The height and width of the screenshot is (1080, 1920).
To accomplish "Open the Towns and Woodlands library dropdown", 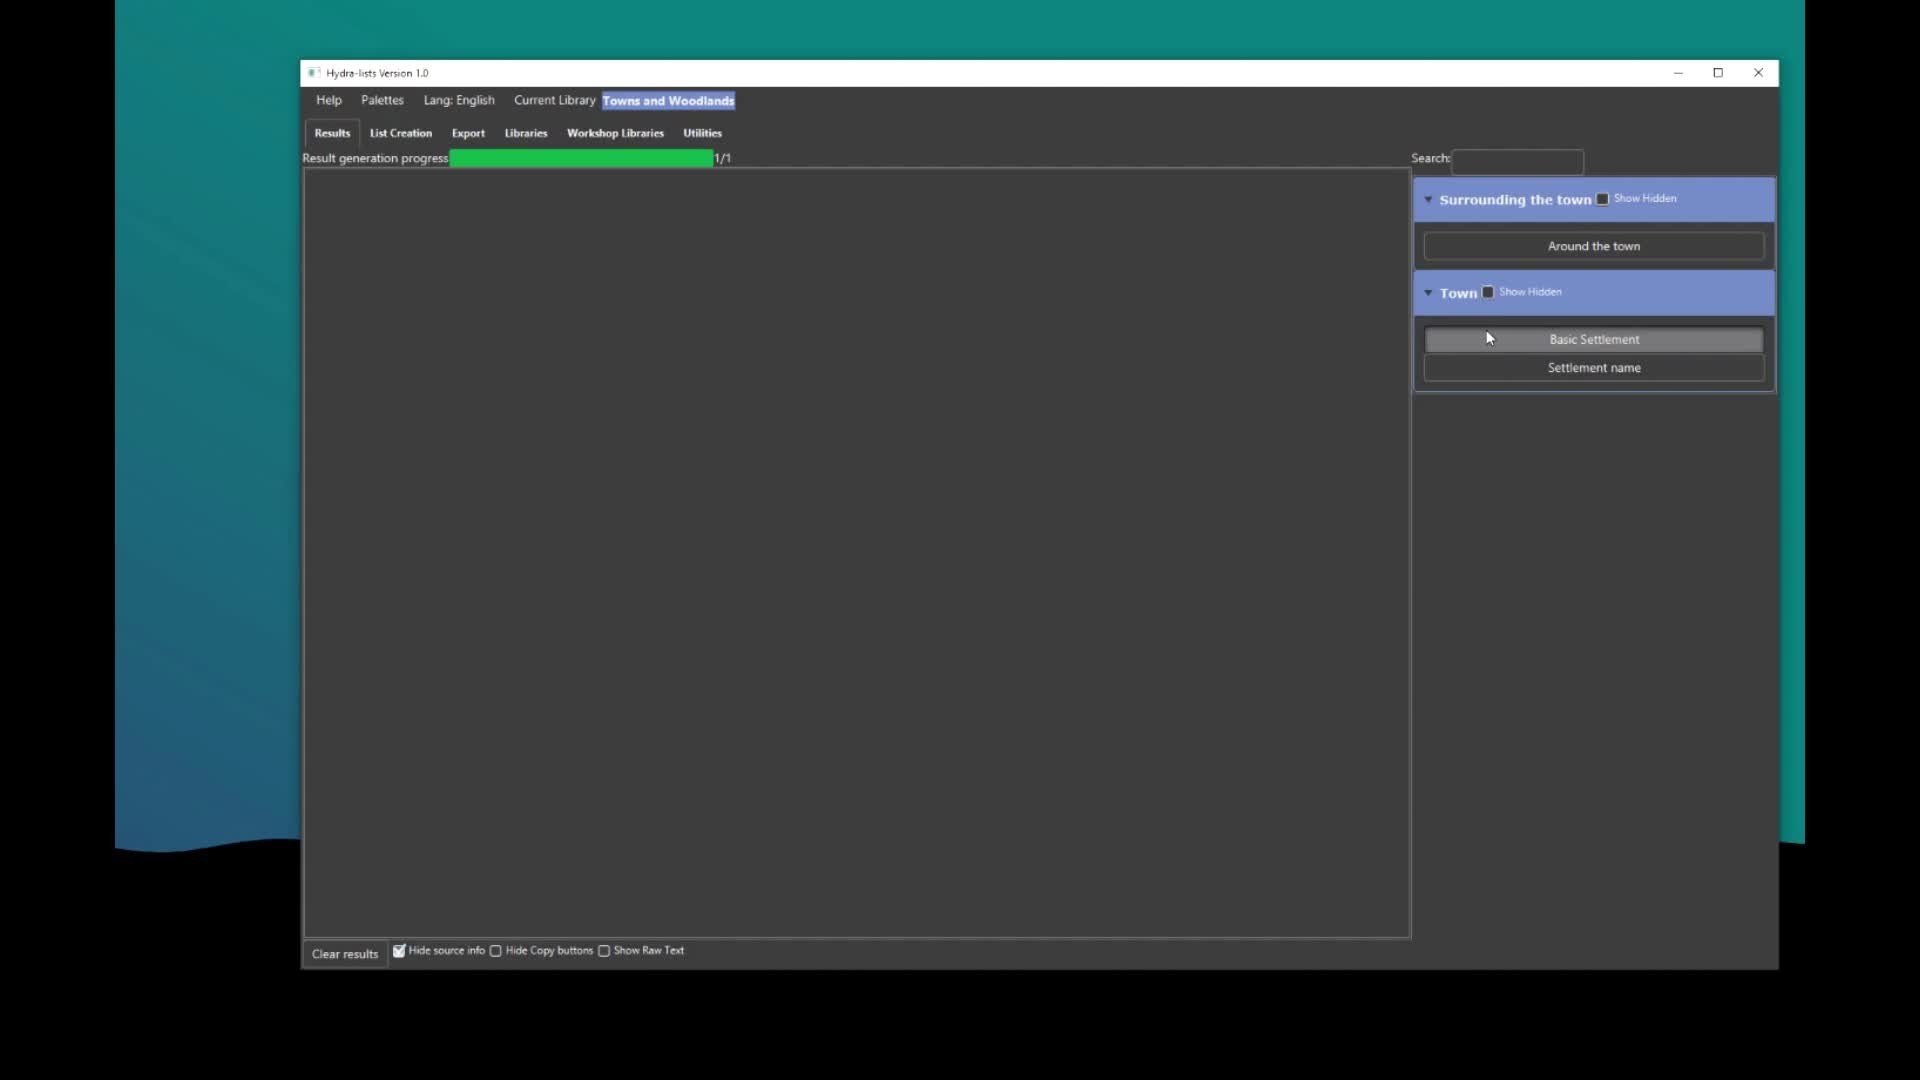I will click(x=668, y=101).
